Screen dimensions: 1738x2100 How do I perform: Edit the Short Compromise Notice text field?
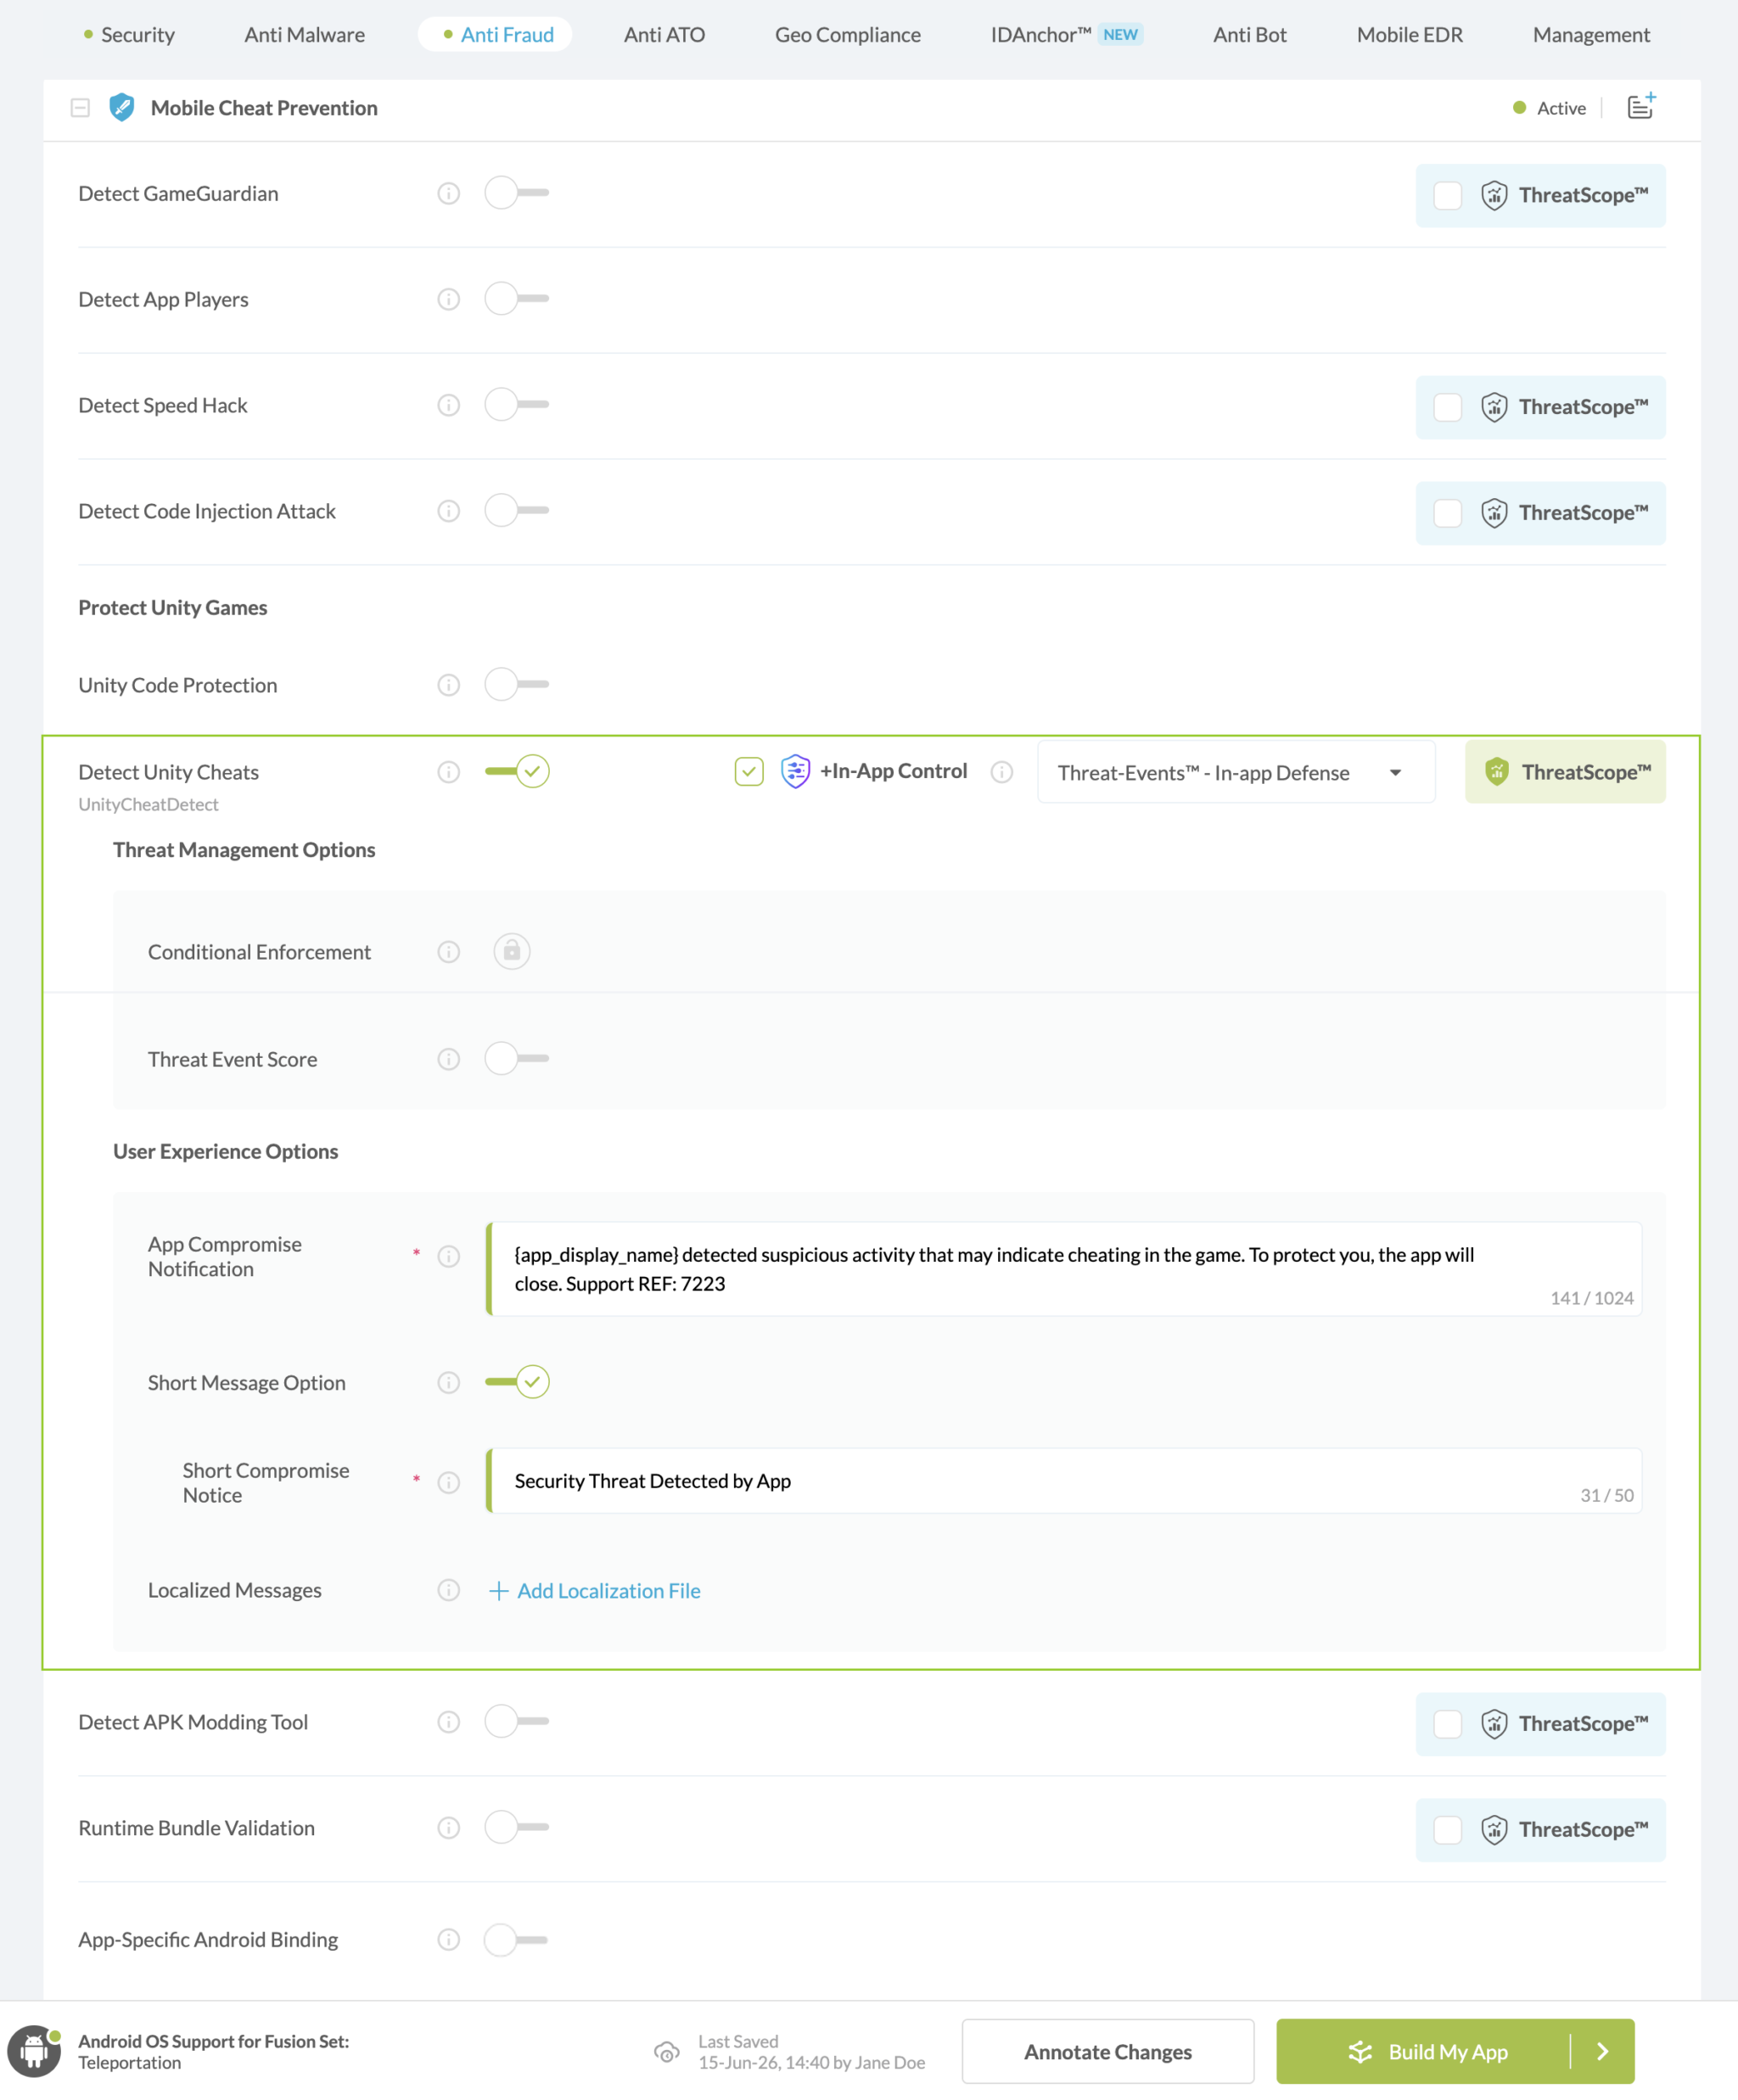click(1064, 1481)
